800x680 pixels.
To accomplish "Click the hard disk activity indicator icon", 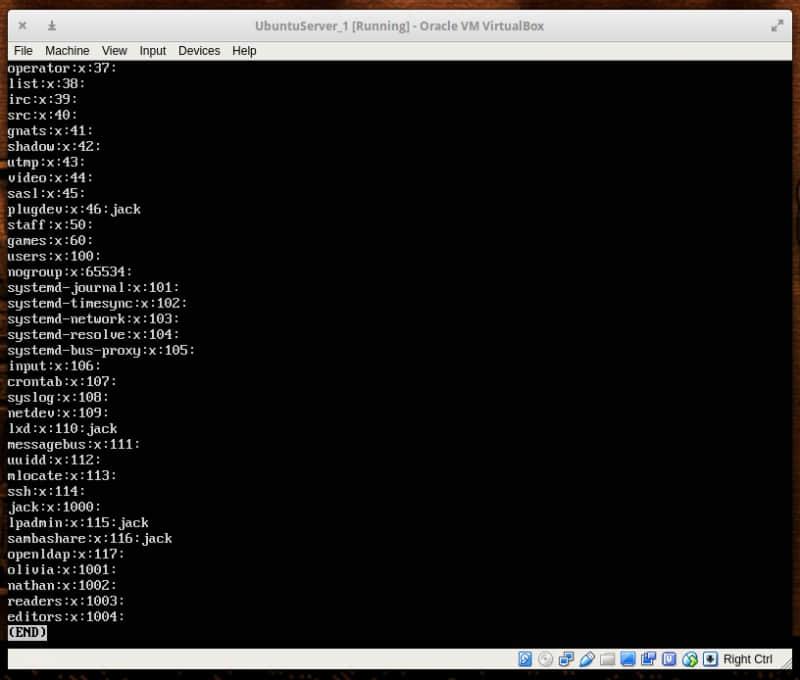I will [x=525, y=659].
